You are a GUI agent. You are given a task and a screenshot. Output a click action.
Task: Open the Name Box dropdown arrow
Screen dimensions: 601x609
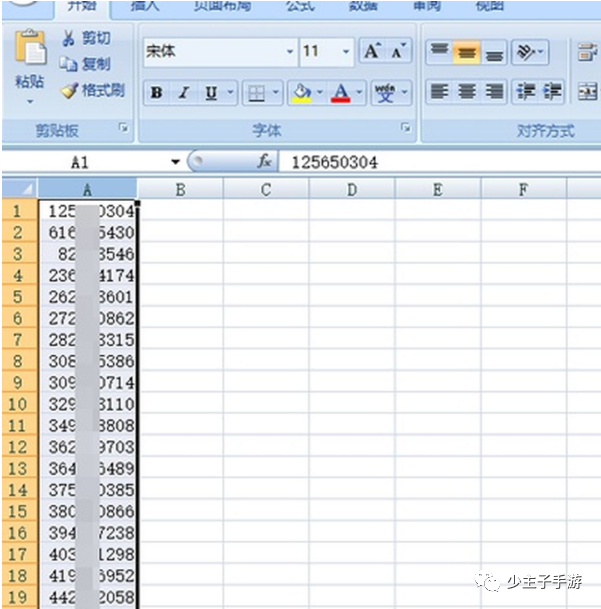pyautogui.click(x=176, y=162)
